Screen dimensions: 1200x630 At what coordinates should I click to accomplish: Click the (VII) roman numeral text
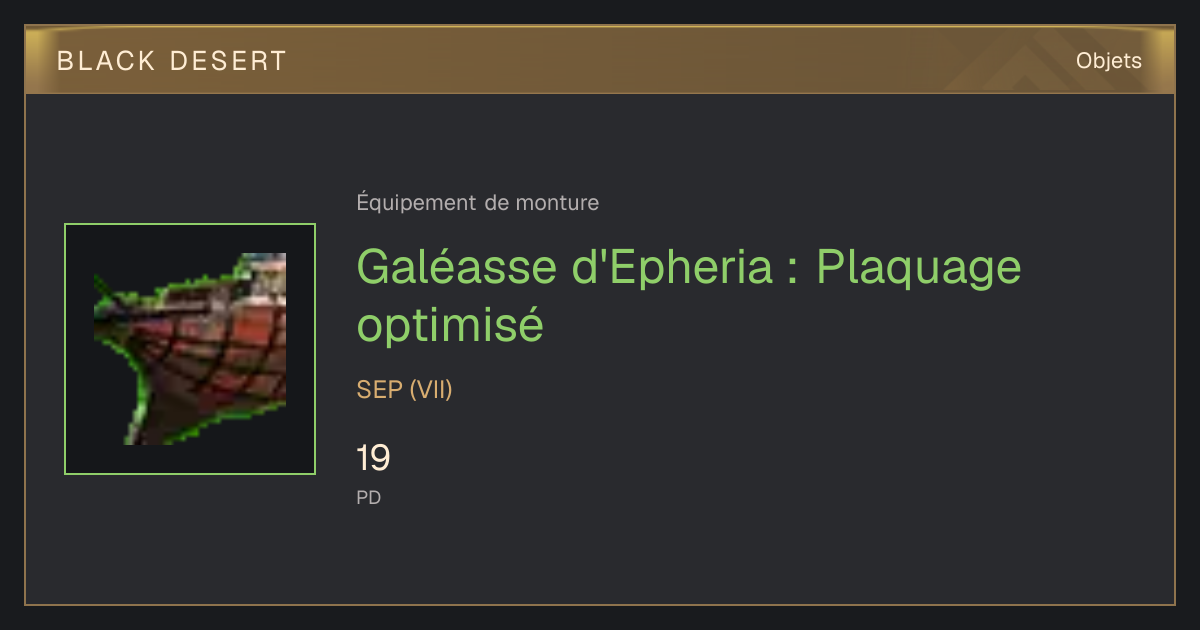431,390
